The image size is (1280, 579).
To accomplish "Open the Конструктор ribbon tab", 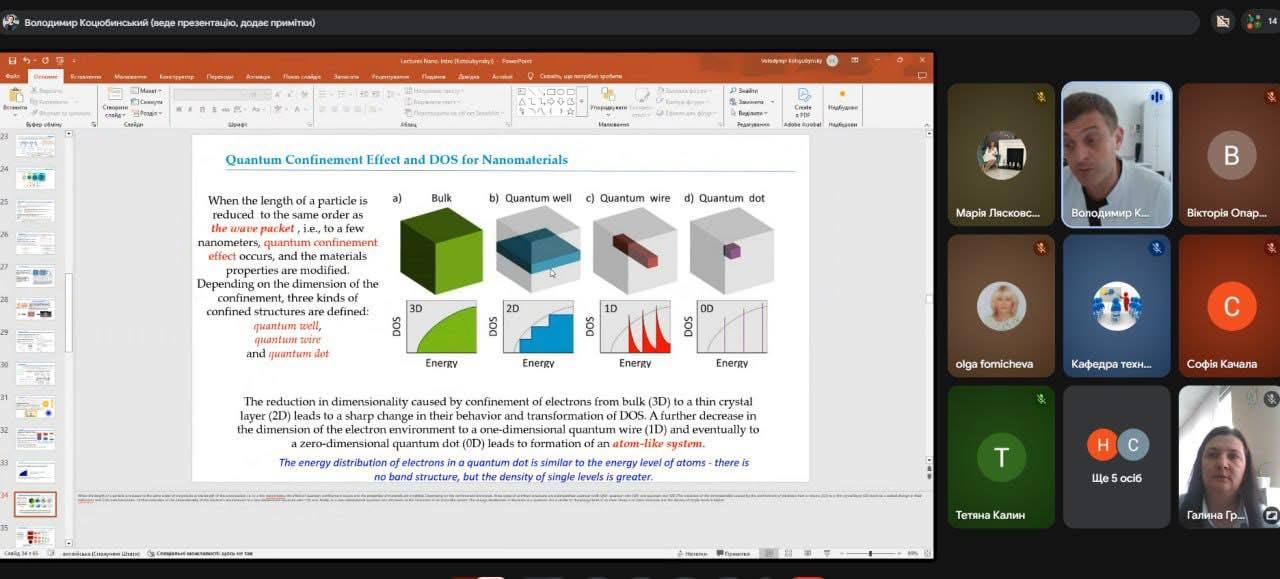I will click(x=177, y=76).
